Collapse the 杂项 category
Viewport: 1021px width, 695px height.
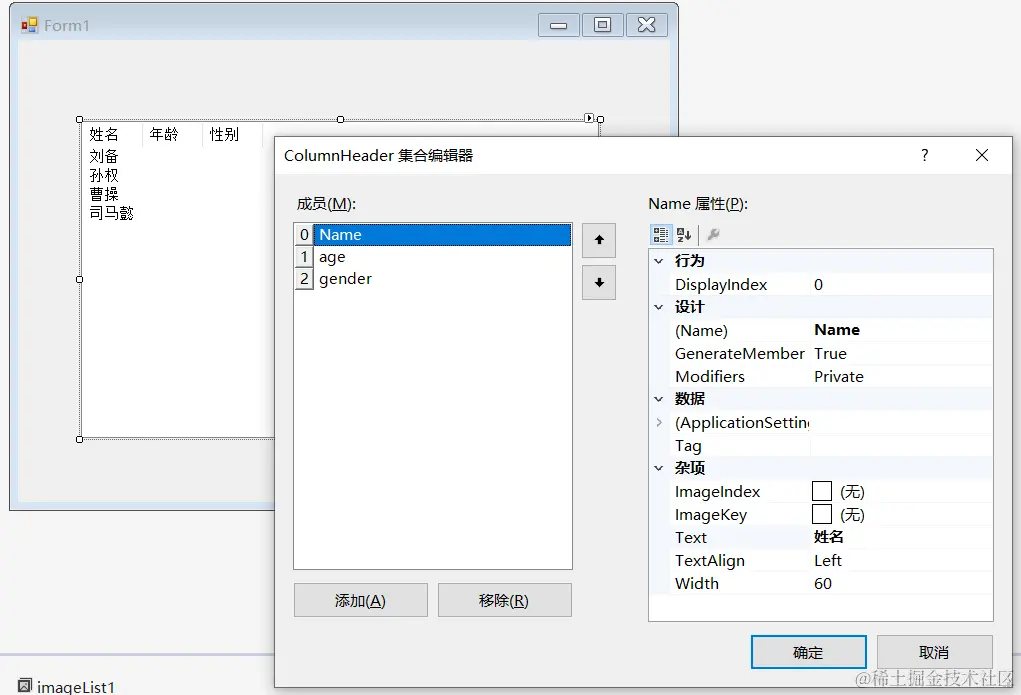coord(659,468)
